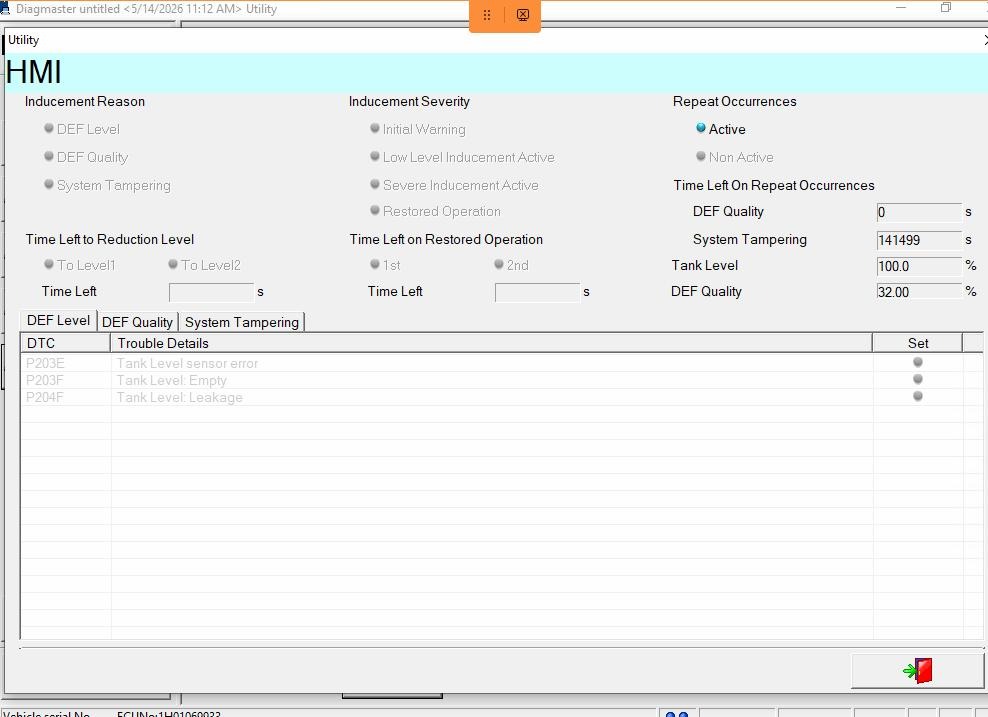Click the Diagmaster app icon in title bar
Viewport: 988px width, 717px height.
[x=5, y=9]
